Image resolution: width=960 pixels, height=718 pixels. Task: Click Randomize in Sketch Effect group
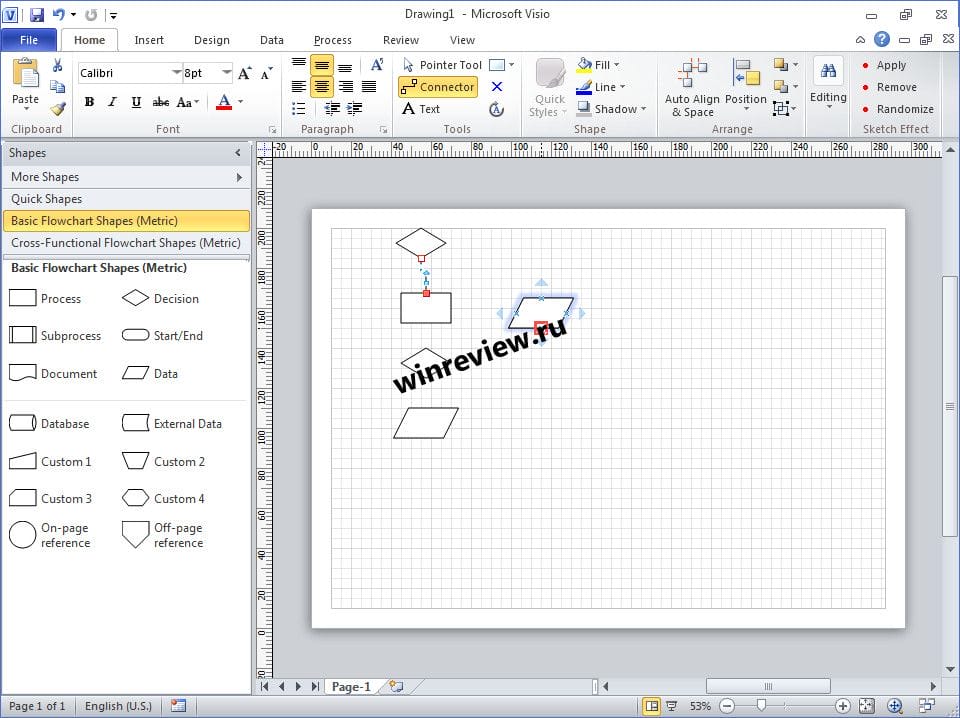pos(898,109)
